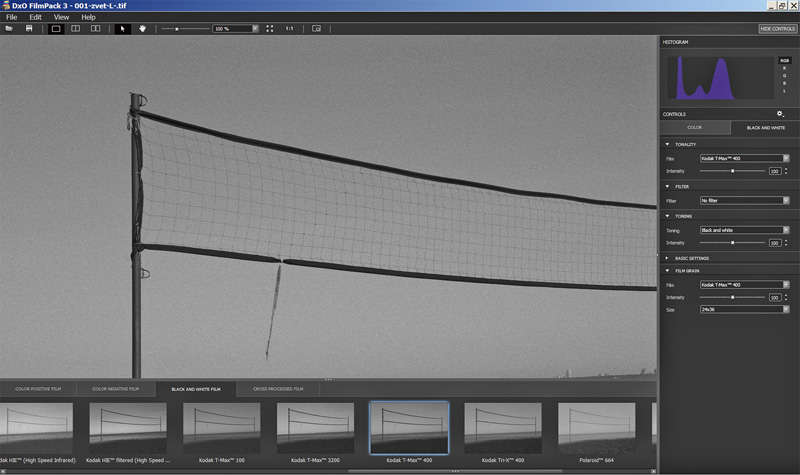Viewport: 800px width, 475px height.
Task: Open the View menu
Action: pos(62,17)
